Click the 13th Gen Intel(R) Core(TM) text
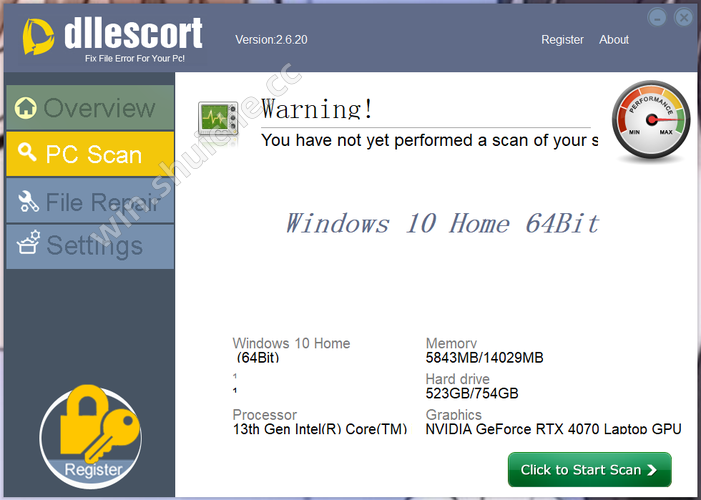The width and height of the screenshot is (701, 500). pos(320,429)
